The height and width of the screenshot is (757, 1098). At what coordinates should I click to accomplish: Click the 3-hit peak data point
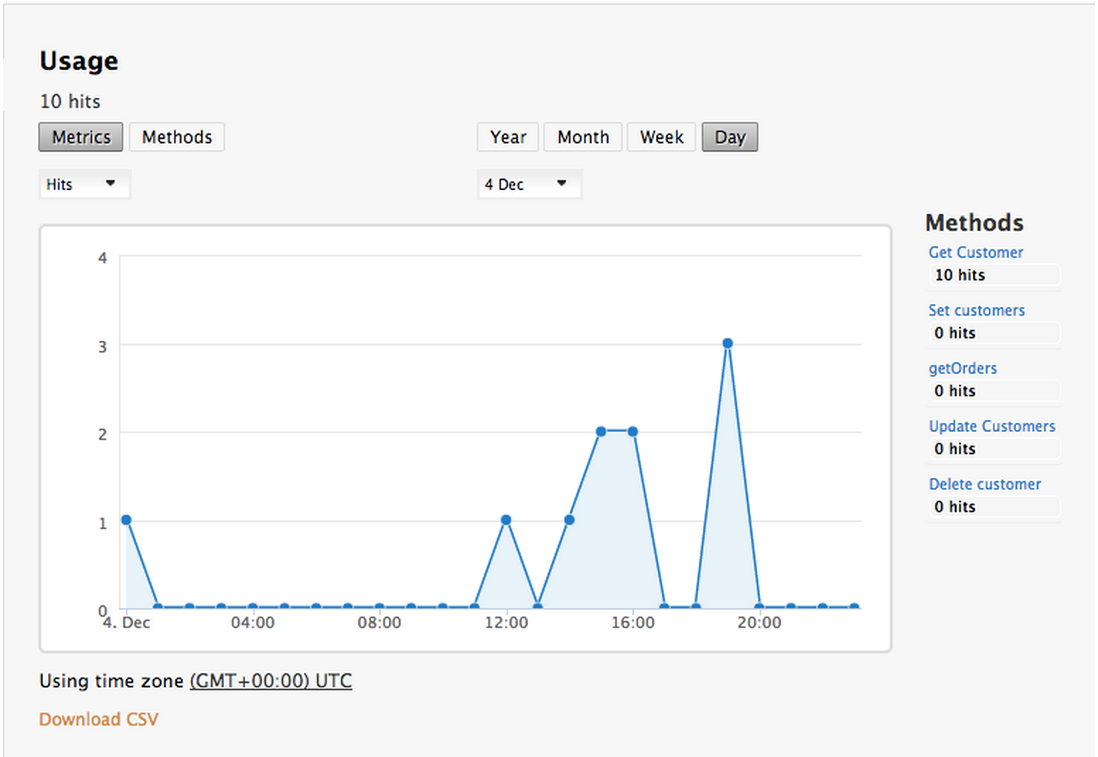pos(727,343)
